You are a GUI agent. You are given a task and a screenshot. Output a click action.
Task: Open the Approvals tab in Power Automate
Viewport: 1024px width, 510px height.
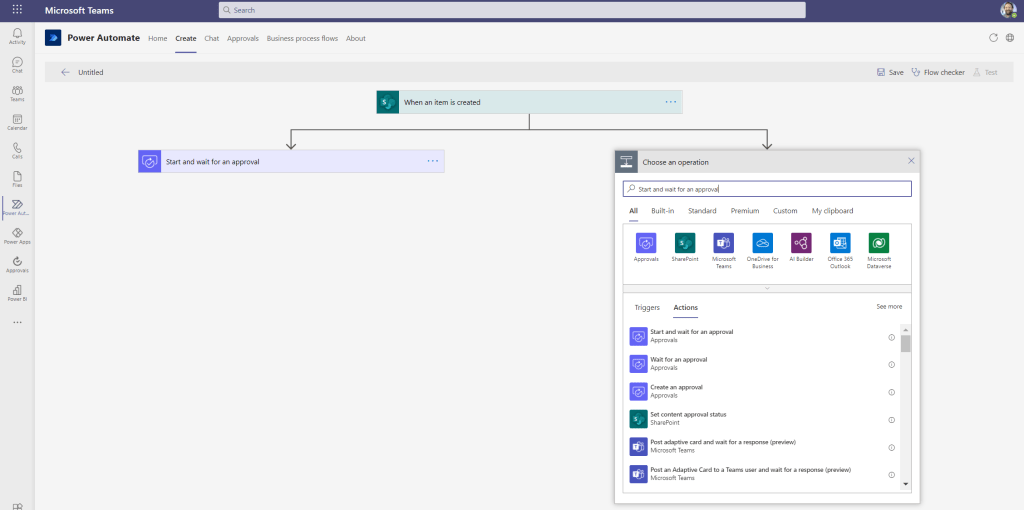click(243, 38)
